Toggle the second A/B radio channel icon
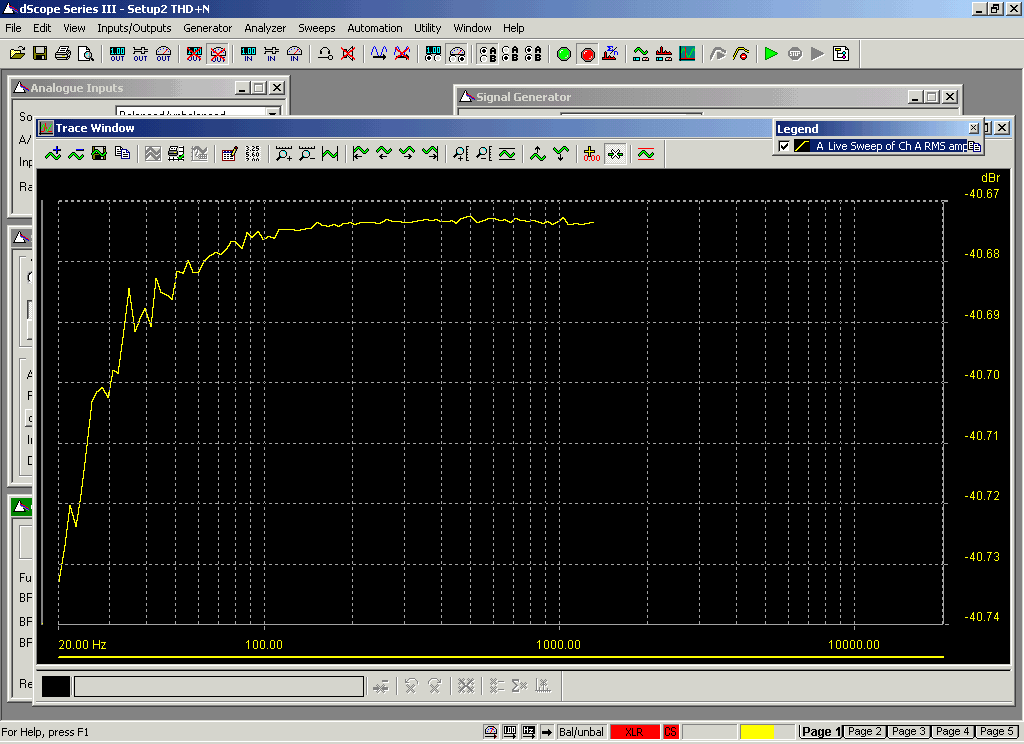 (510, 54)
